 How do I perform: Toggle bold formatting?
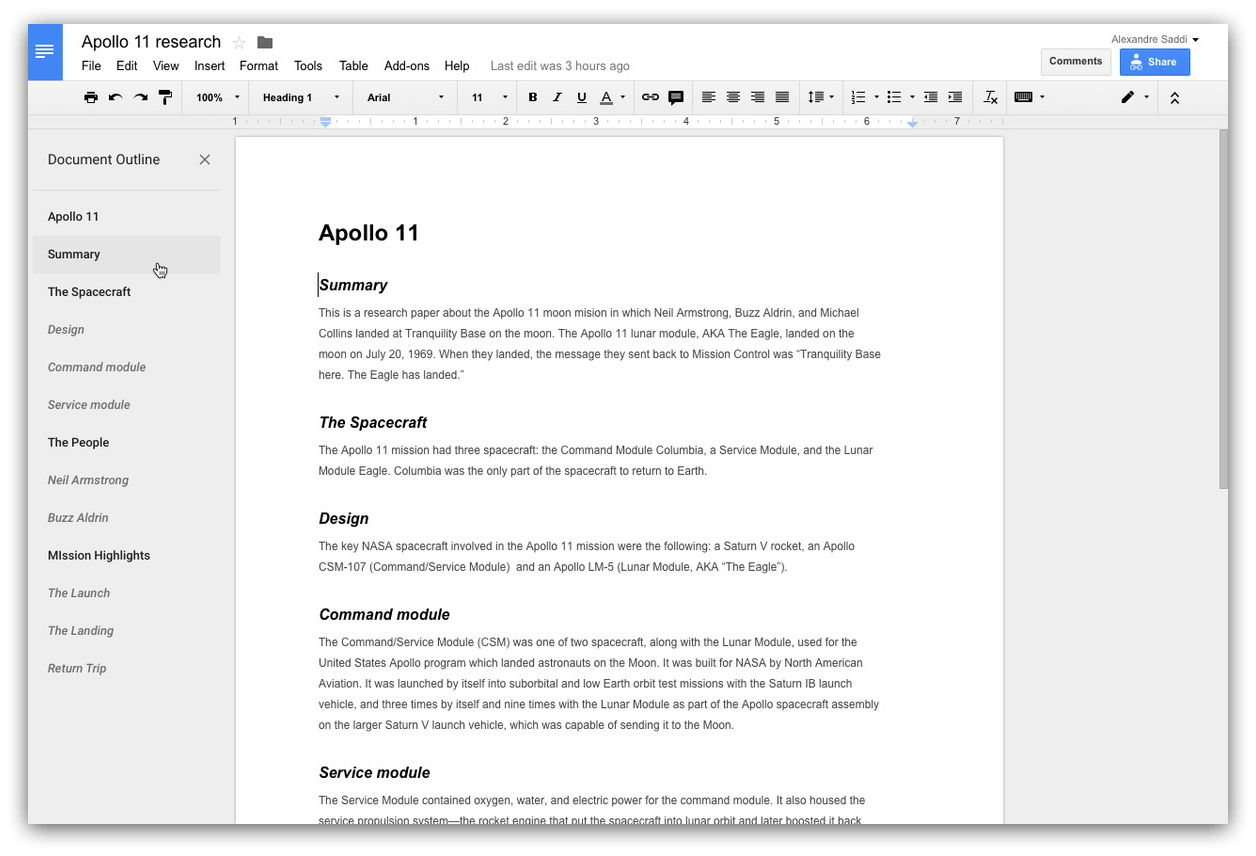point(533,97)
